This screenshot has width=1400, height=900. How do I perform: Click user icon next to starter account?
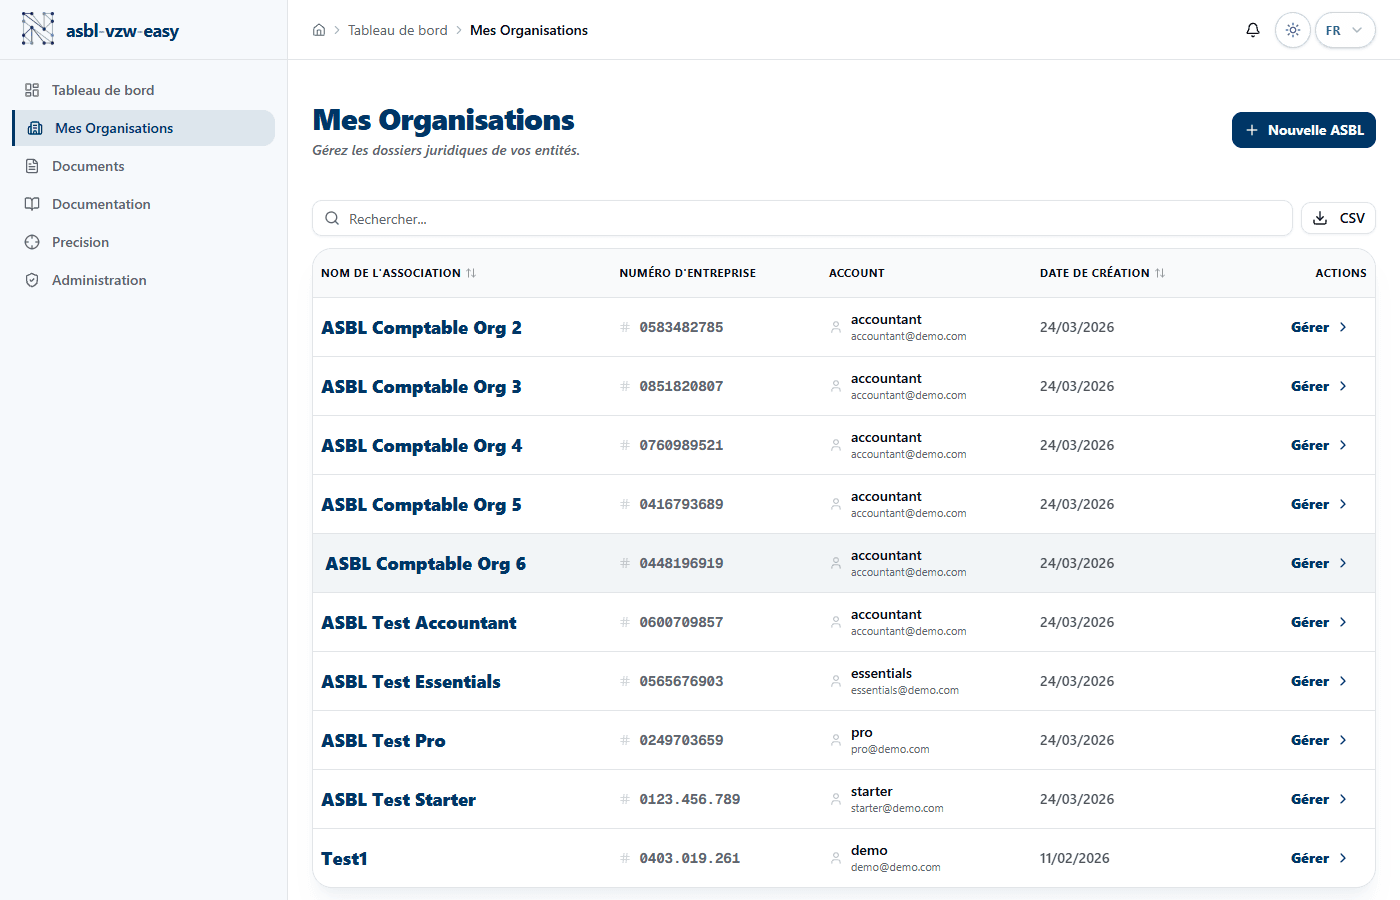pyautogui.click(x=836, y=799)
